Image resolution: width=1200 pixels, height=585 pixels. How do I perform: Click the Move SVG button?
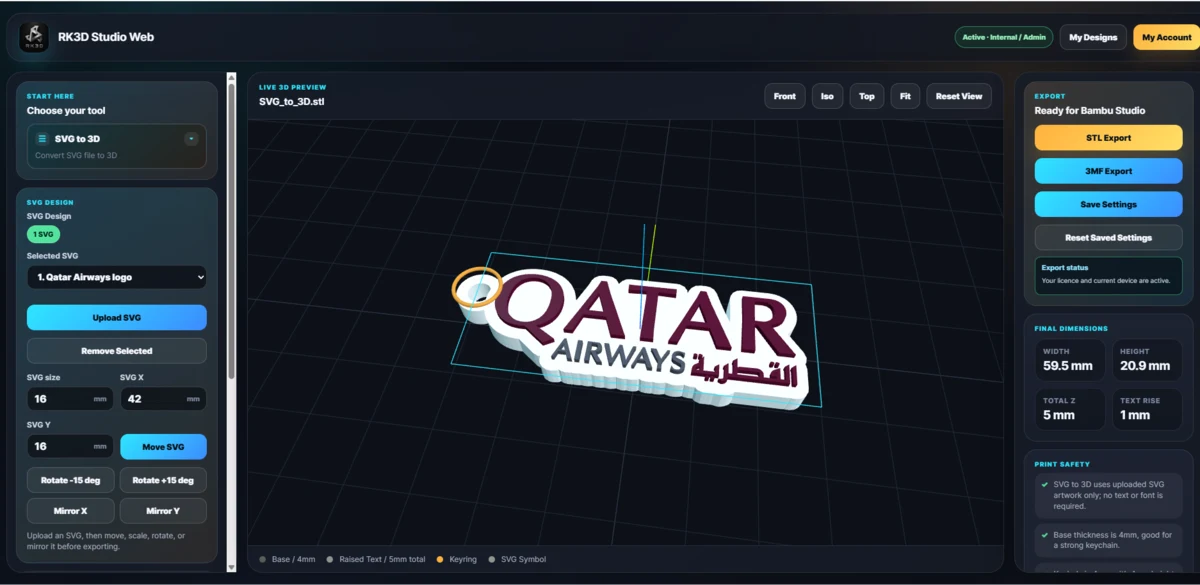click(x=163, y=447)
